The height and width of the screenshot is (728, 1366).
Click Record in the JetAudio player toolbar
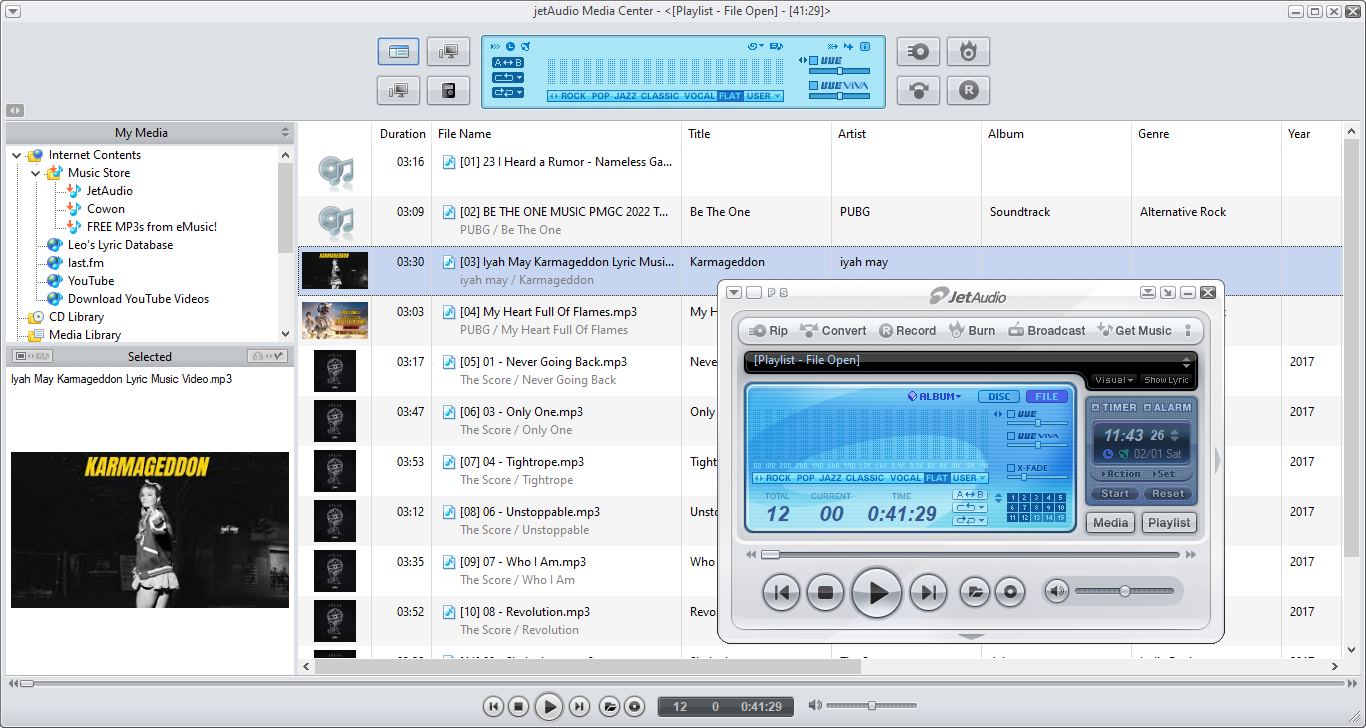(x=907, y=330)
